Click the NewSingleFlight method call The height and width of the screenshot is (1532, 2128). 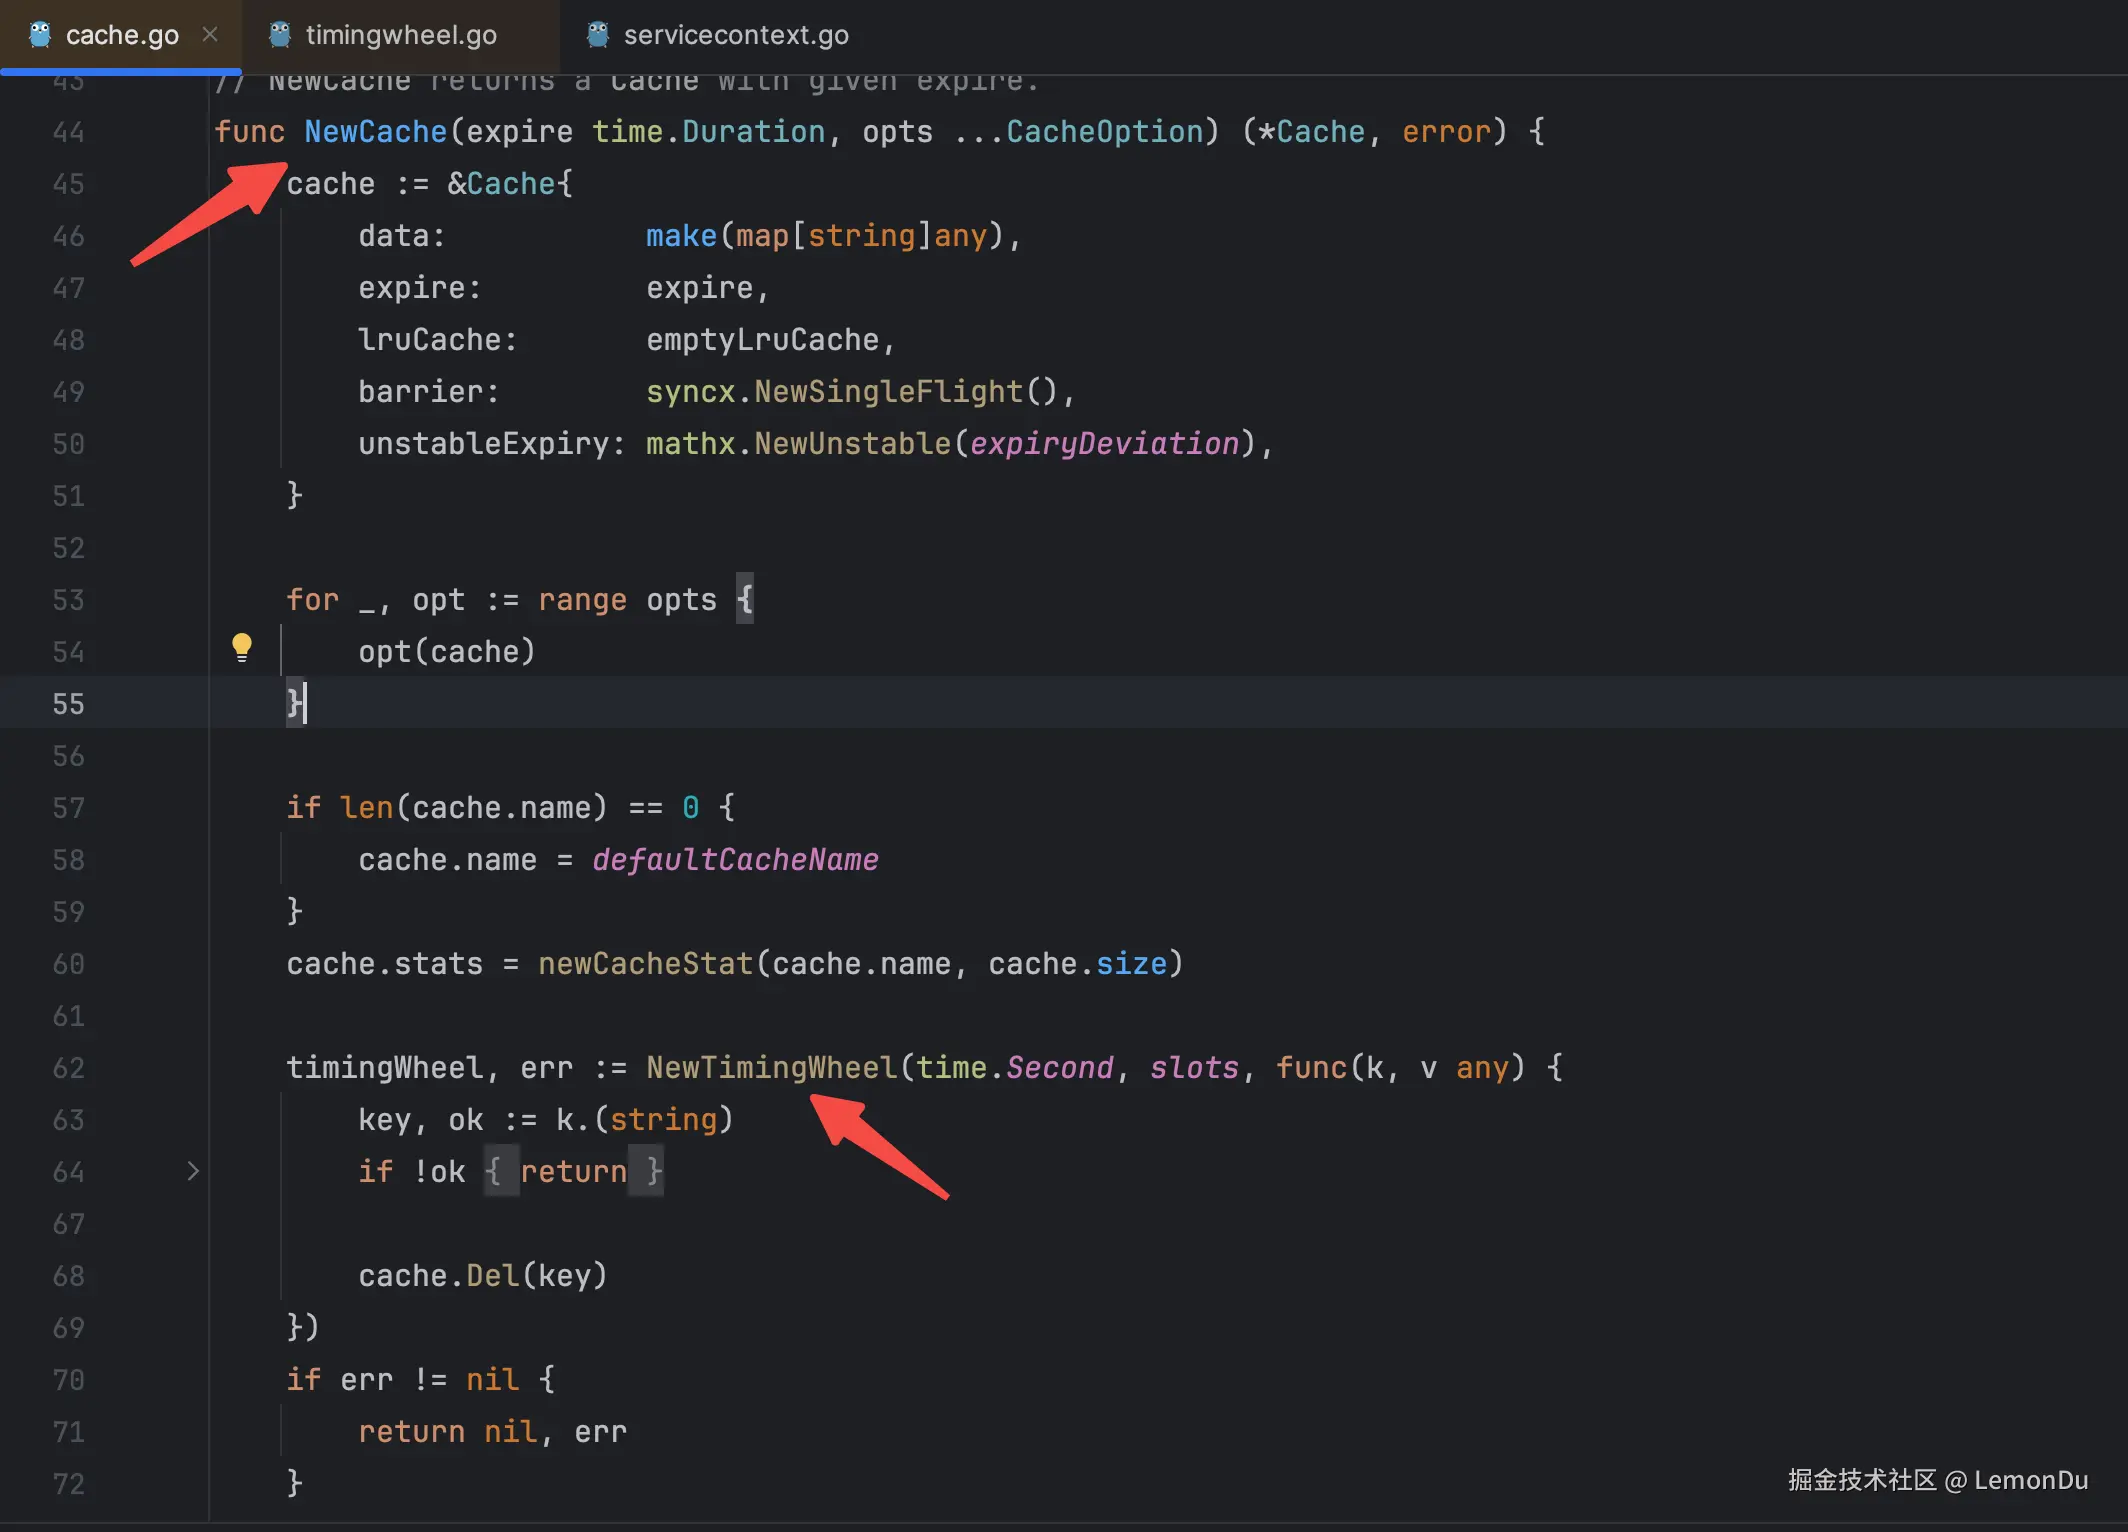(888, 391)
